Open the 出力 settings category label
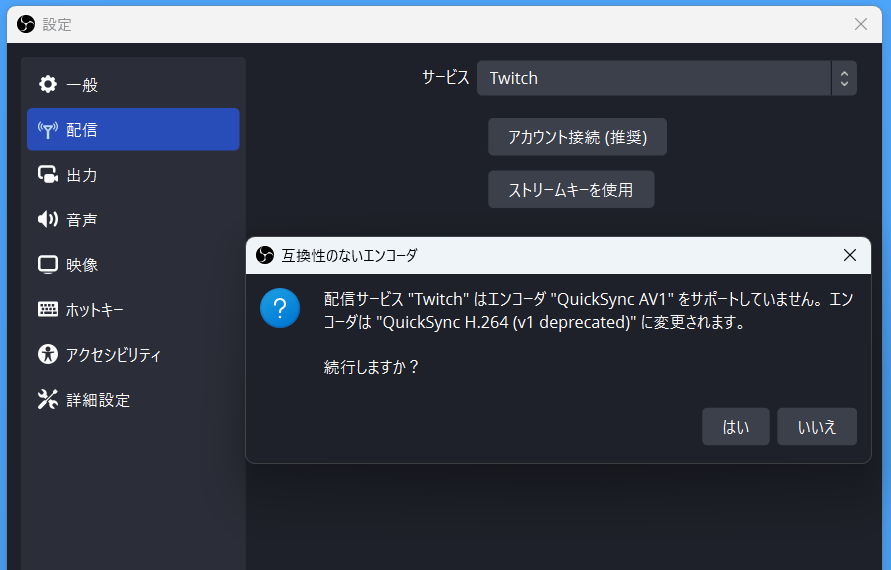This screenshot has height=570, width=891. click(82, 175)
